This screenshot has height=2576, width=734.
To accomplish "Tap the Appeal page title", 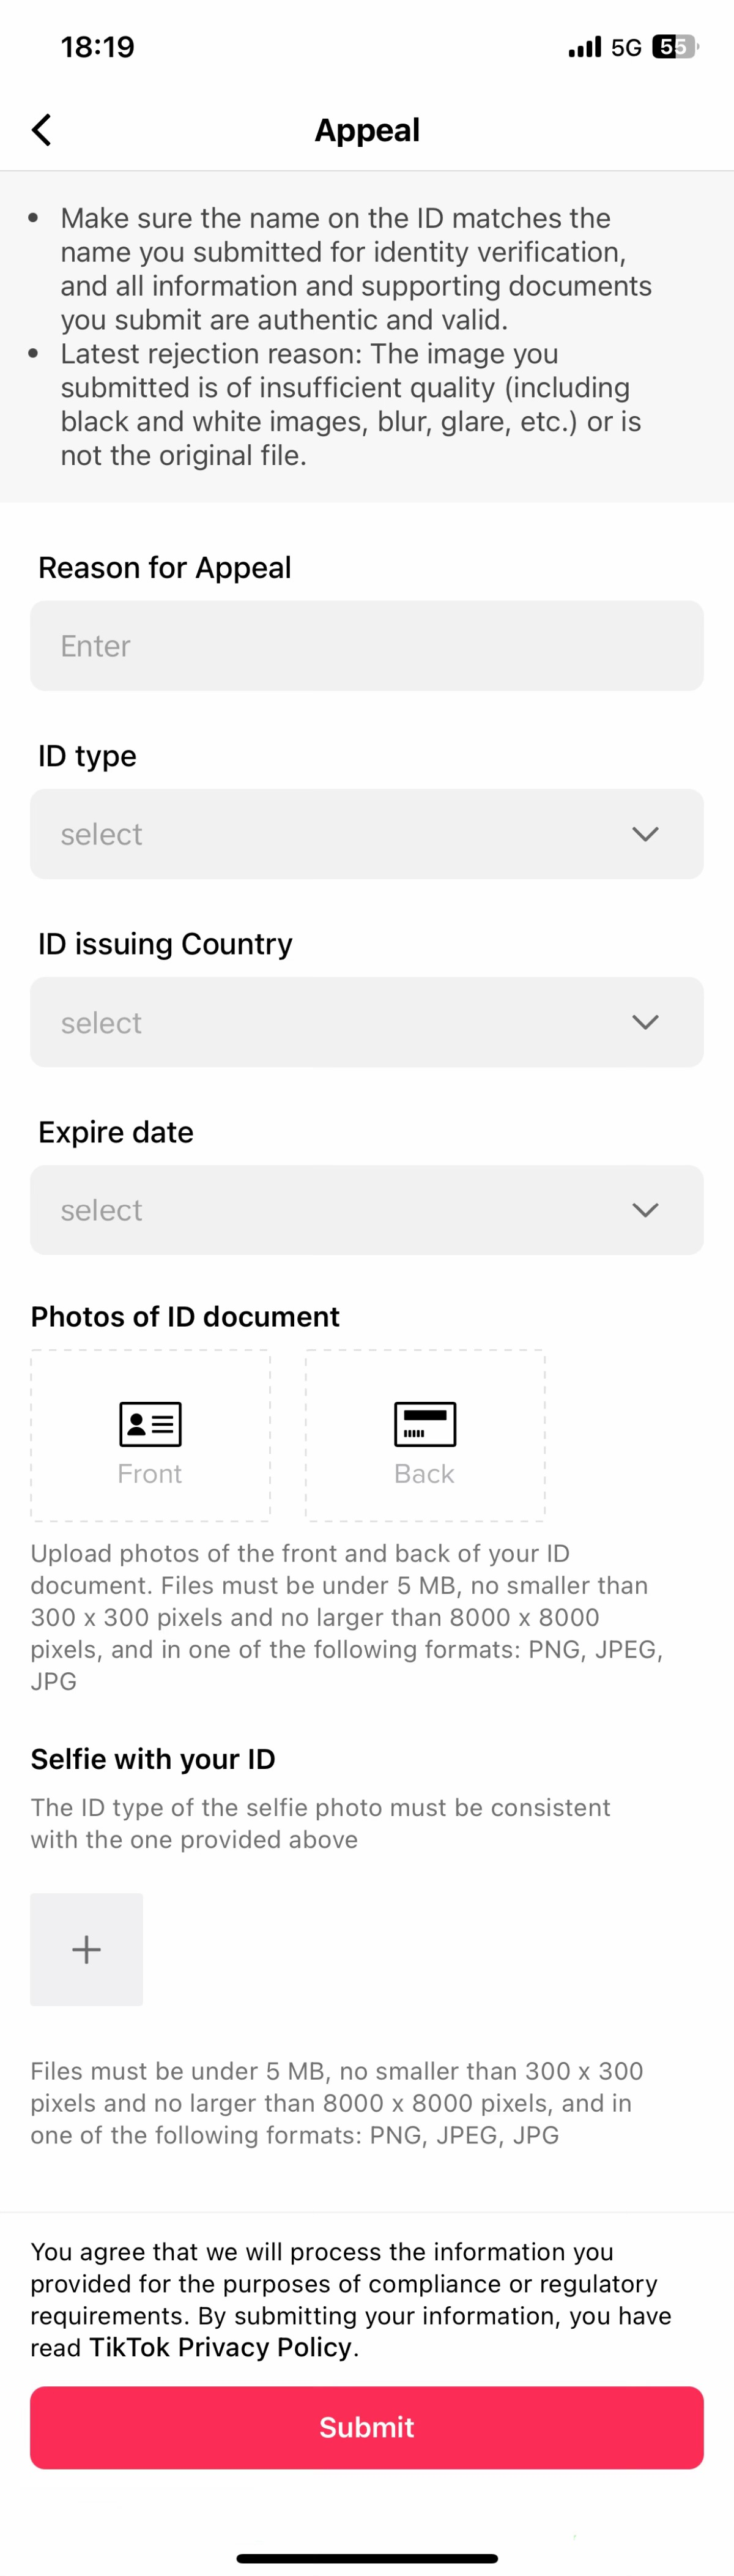I will (367, 130).
